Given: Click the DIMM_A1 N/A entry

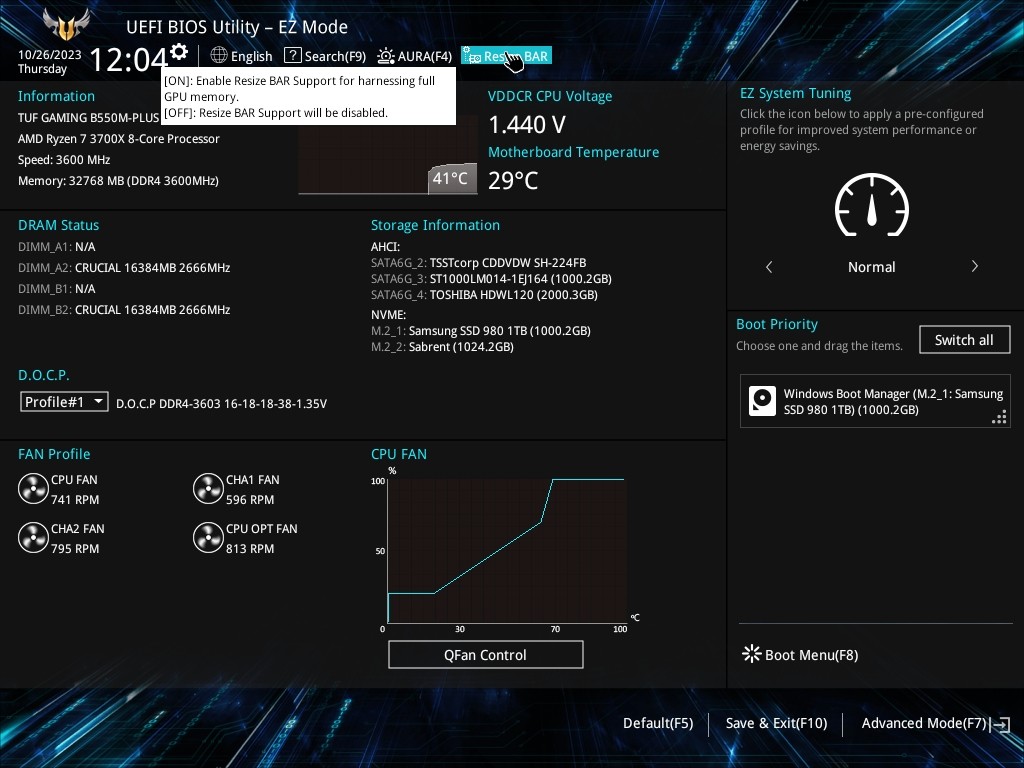Looking at the screenshot, I should [x=57, y=247].
